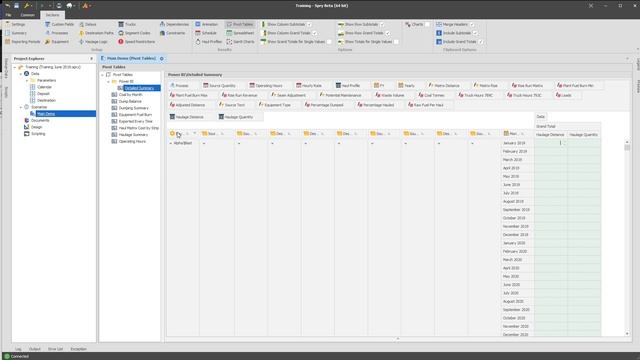Toggle Show Row Subtotals checkbox
Screen dimensions: 640x360
(x=382, y=24)
